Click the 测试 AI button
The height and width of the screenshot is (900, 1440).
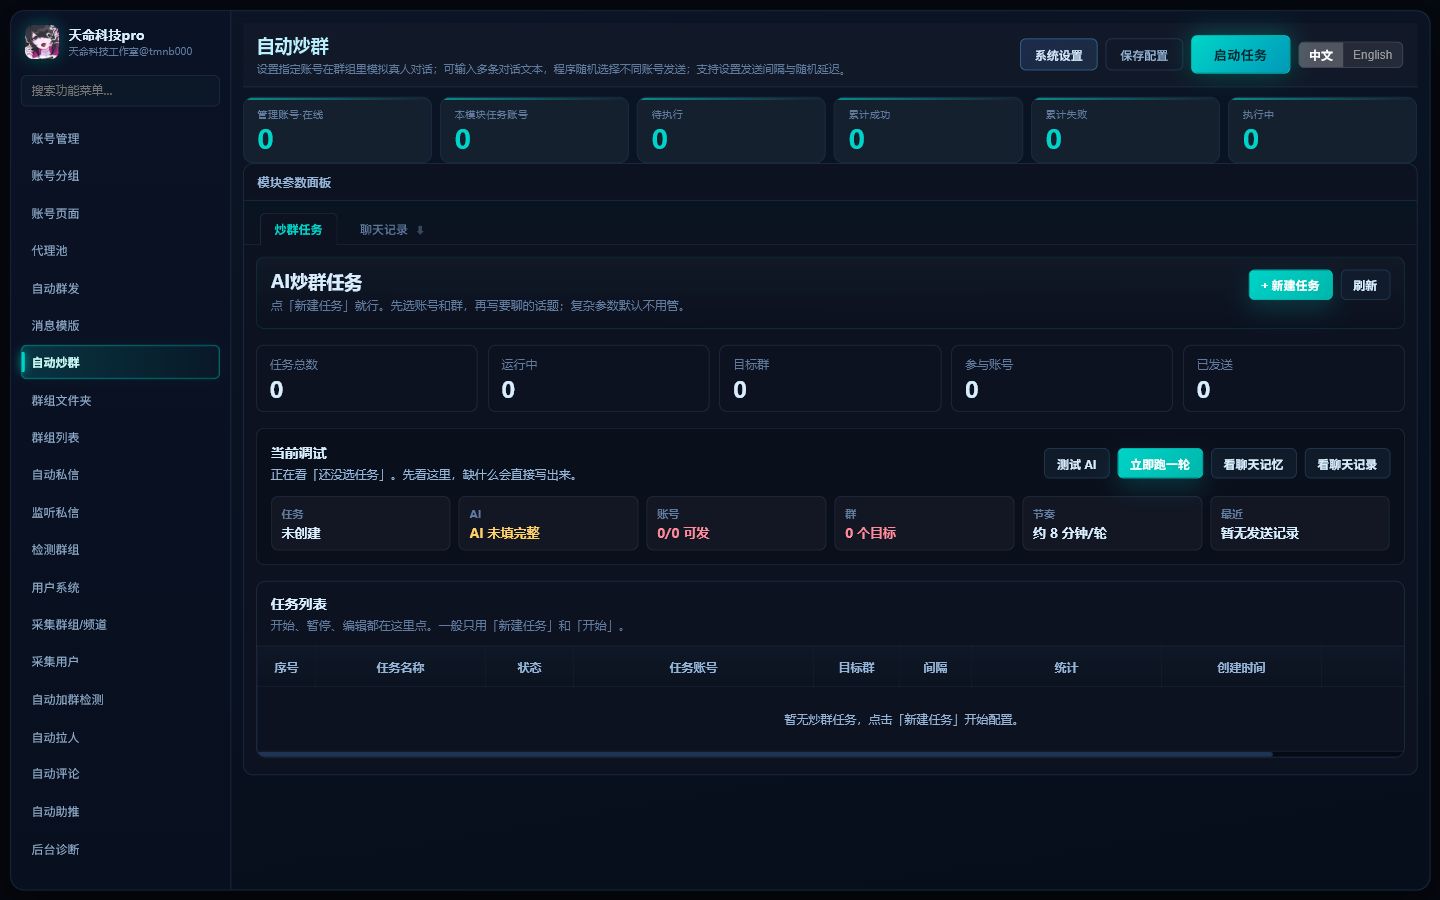pos(1077,464)
